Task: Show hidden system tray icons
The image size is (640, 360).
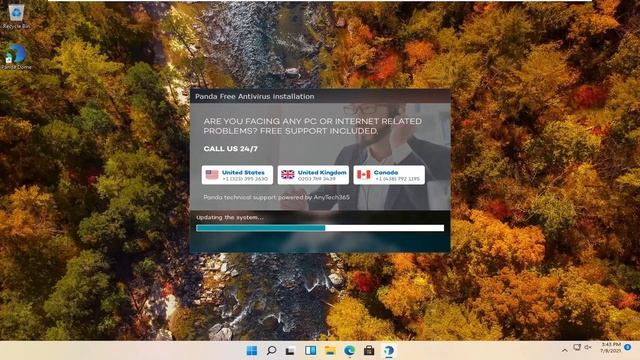Action: 565,350
